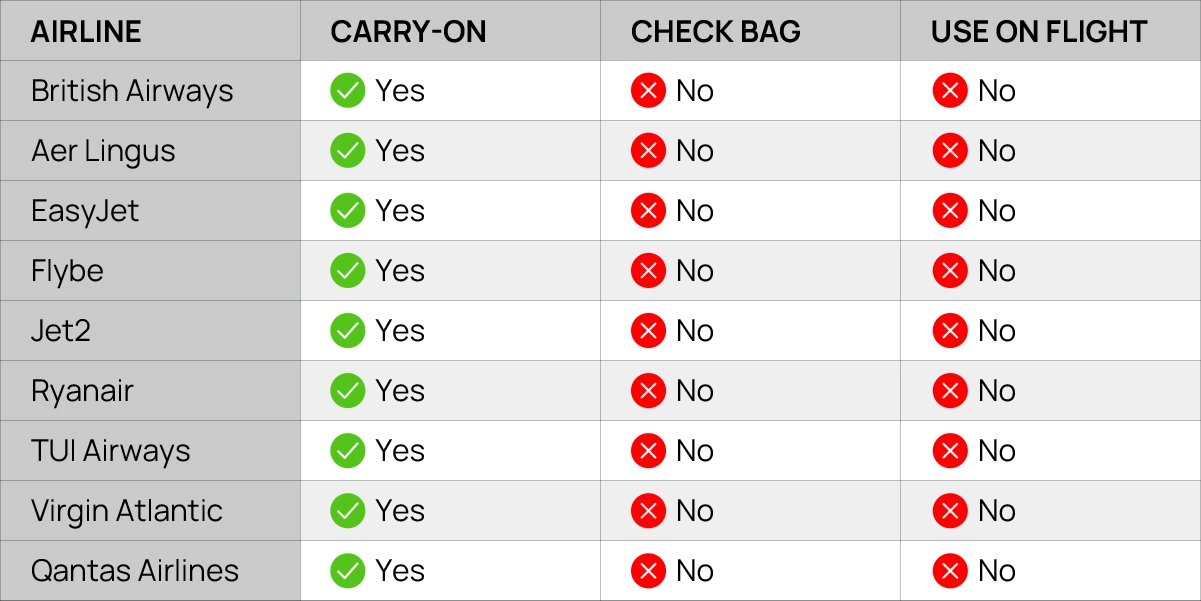This screenshot has height=601, width=1201.
Task: Select the AIRLINE column header
Action: point(86,31)
